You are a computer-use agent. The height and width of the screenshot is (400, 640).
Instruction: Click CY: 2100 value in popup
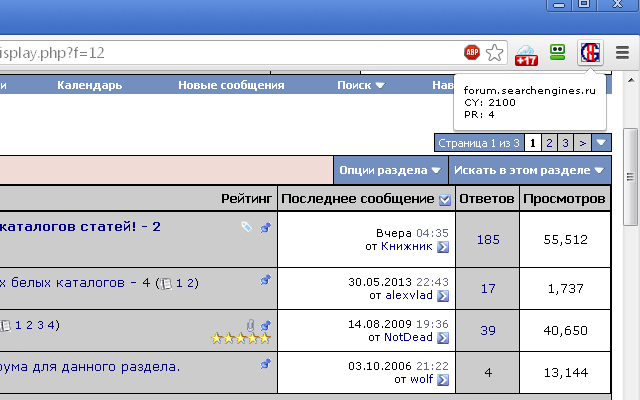(x=490, y=102)
